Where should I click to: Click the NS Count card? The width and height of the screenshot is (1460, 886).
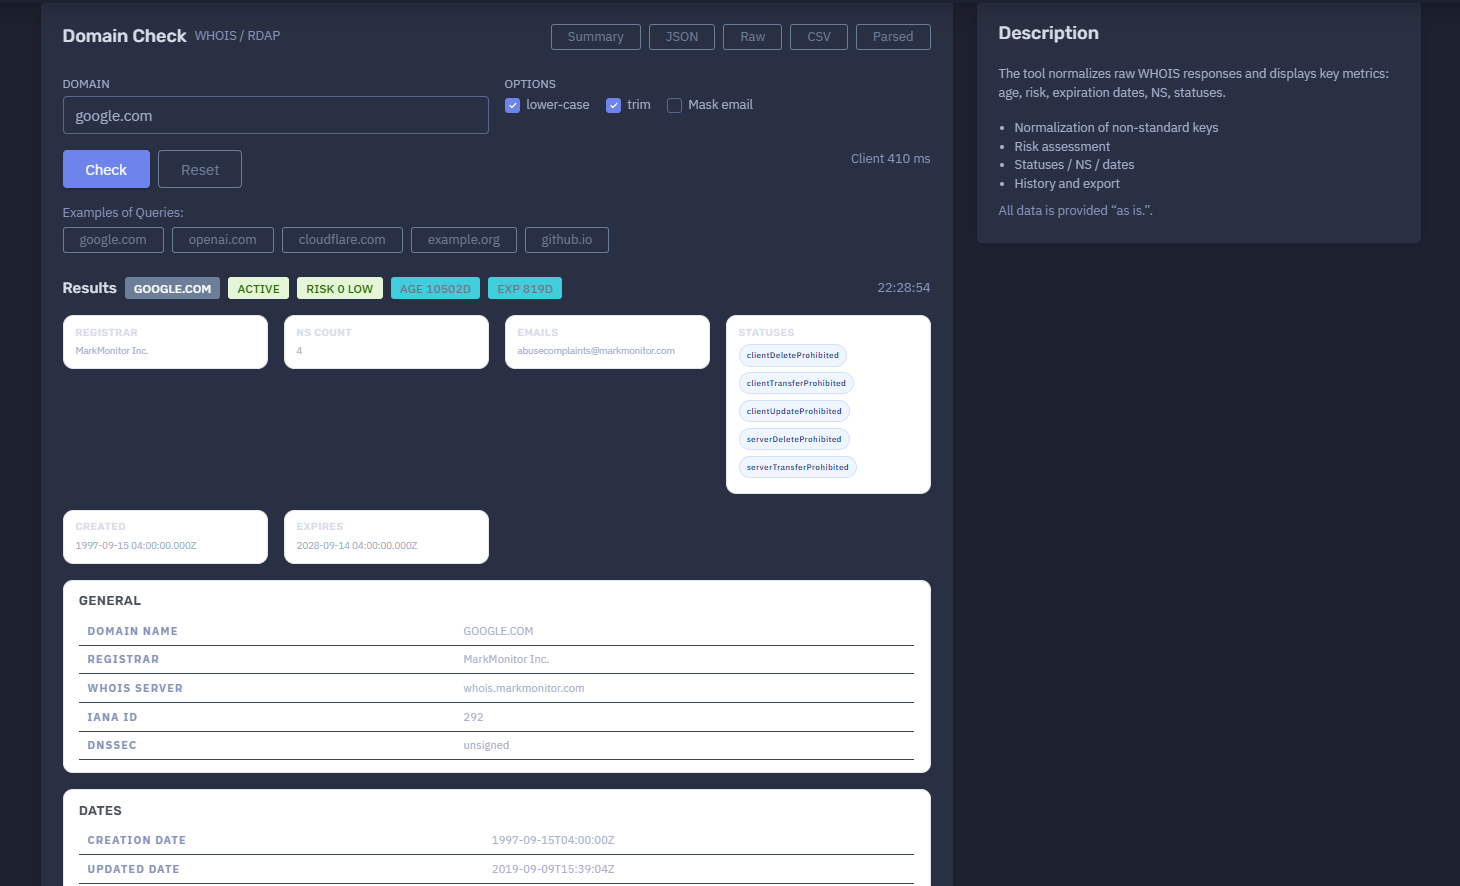pos(386,342)
